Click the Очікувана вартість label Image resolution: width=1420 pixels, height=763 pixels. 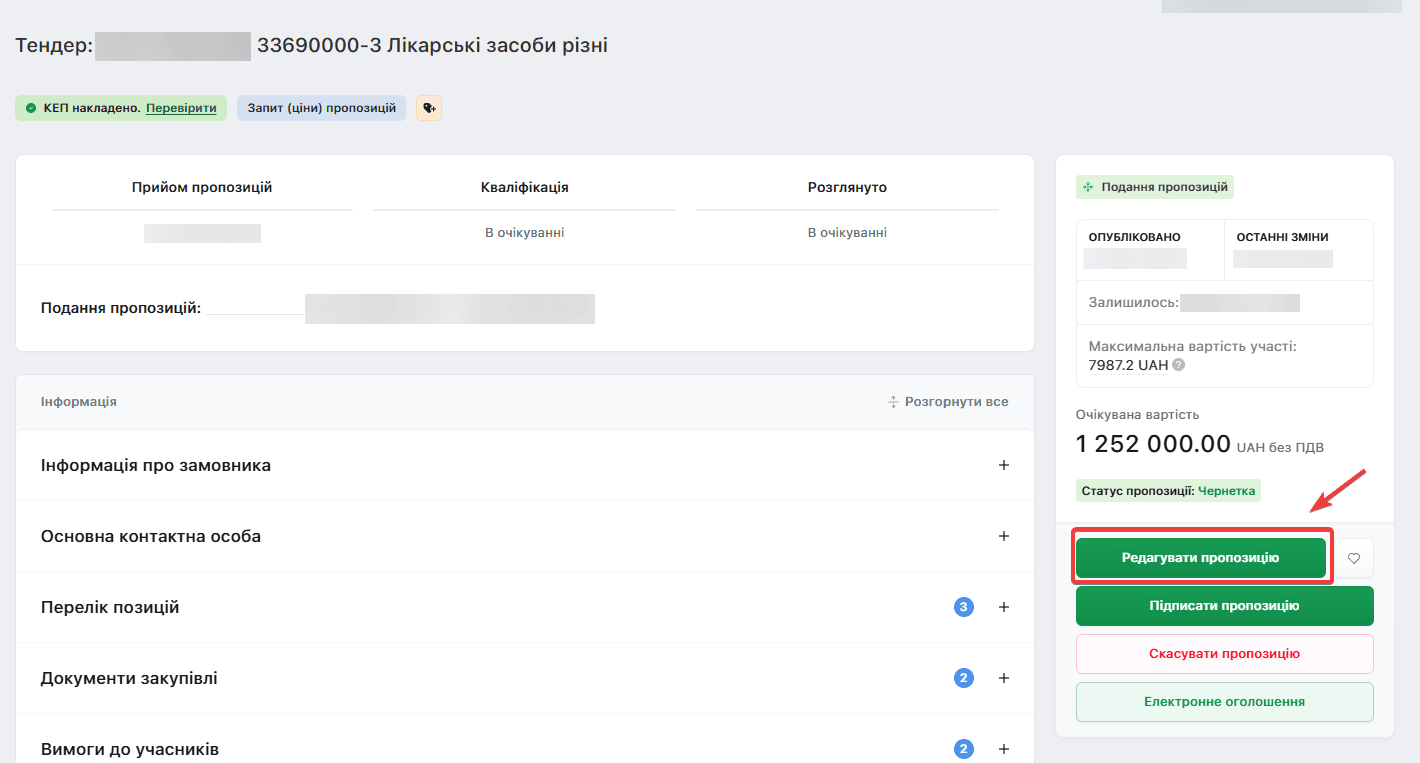pos(1137,415)
